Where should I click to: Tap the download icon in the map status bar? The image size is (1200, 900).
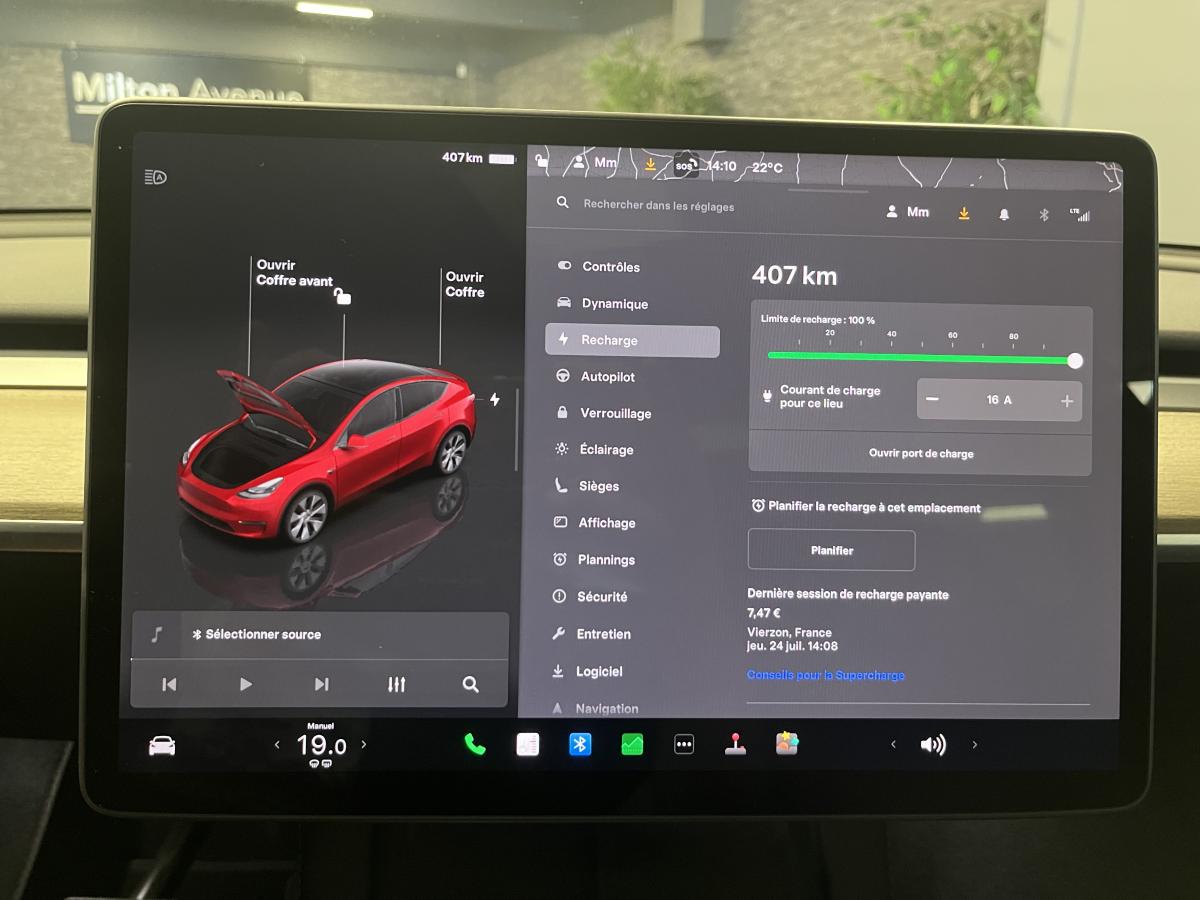click(x=651, y=164)
